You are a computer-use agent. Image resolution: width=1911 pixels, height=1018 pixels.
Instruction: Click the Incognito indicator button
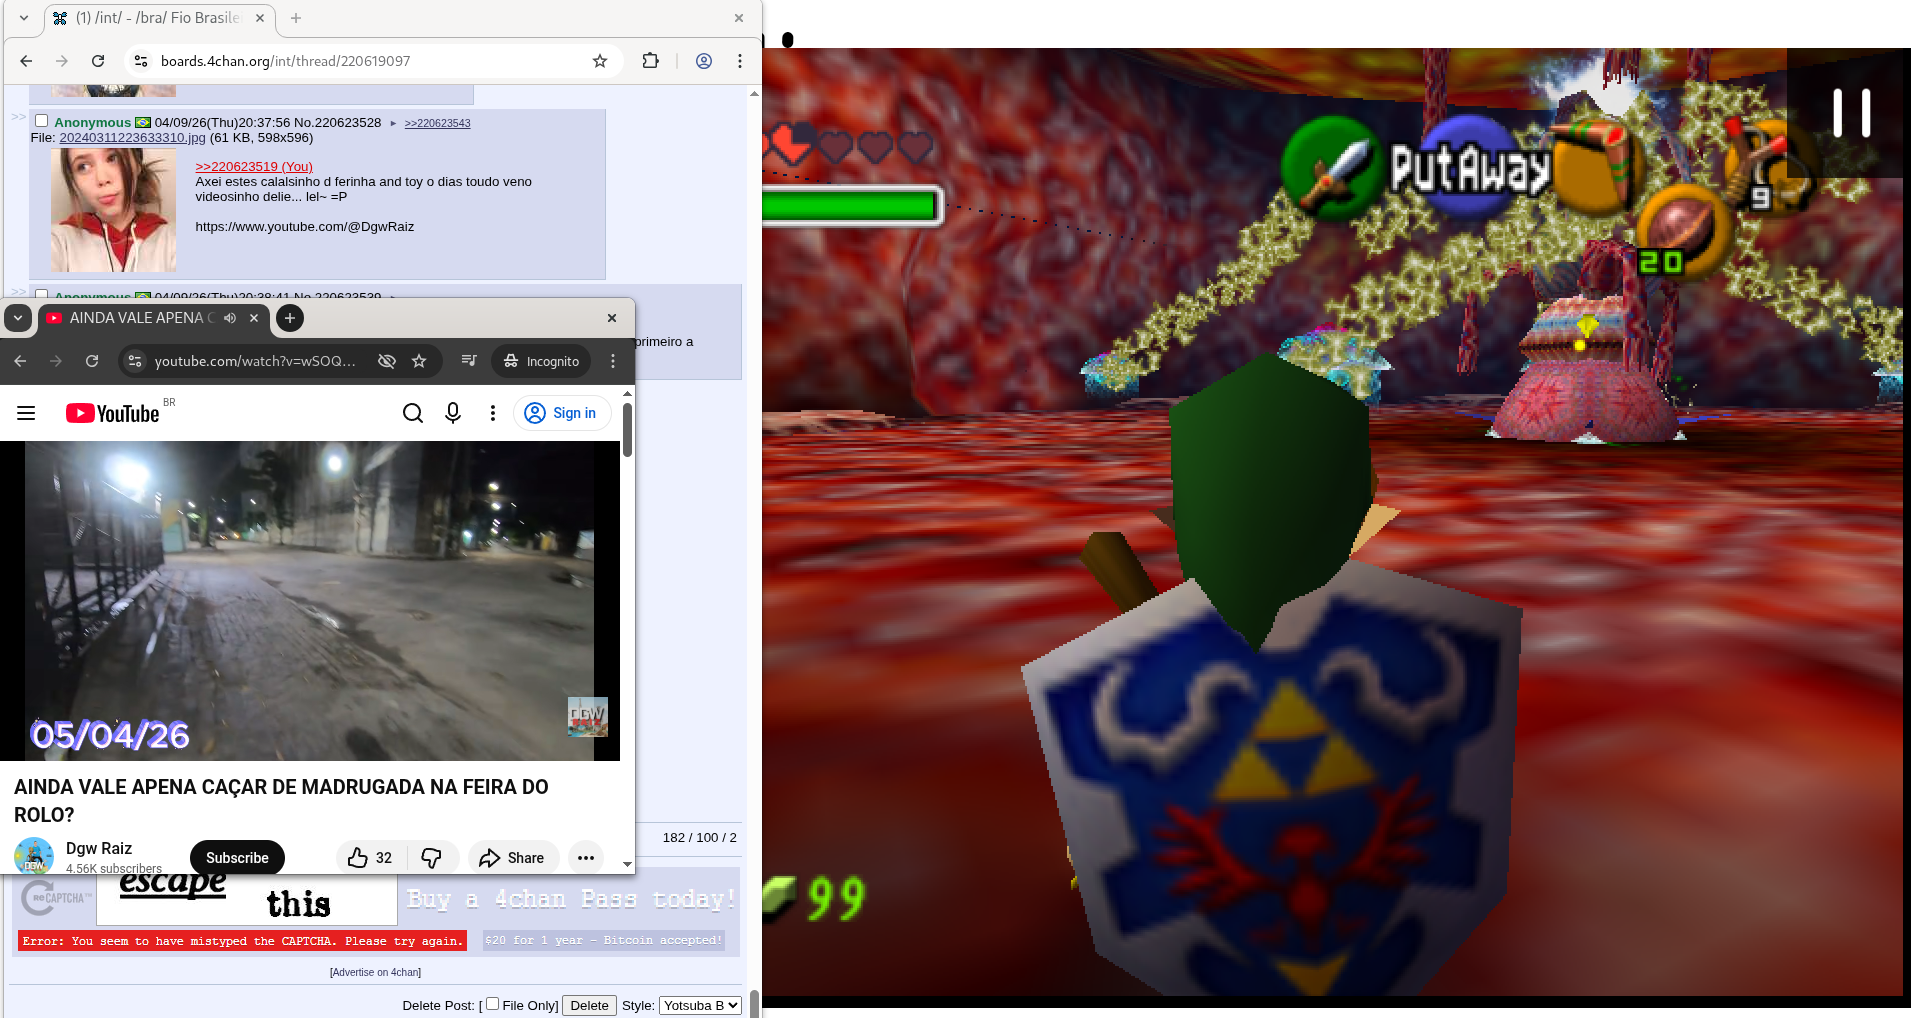pos(541,361)
